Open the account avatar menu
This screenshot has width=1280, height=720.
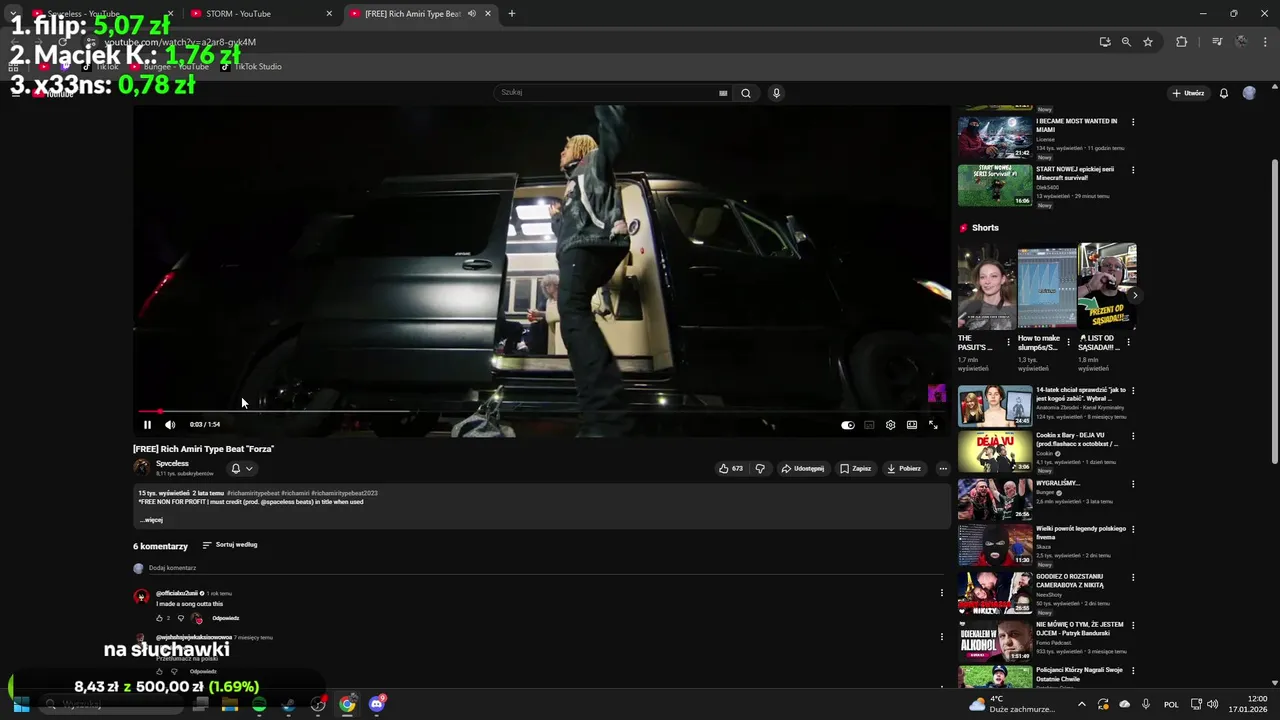tap(1249, 93)
